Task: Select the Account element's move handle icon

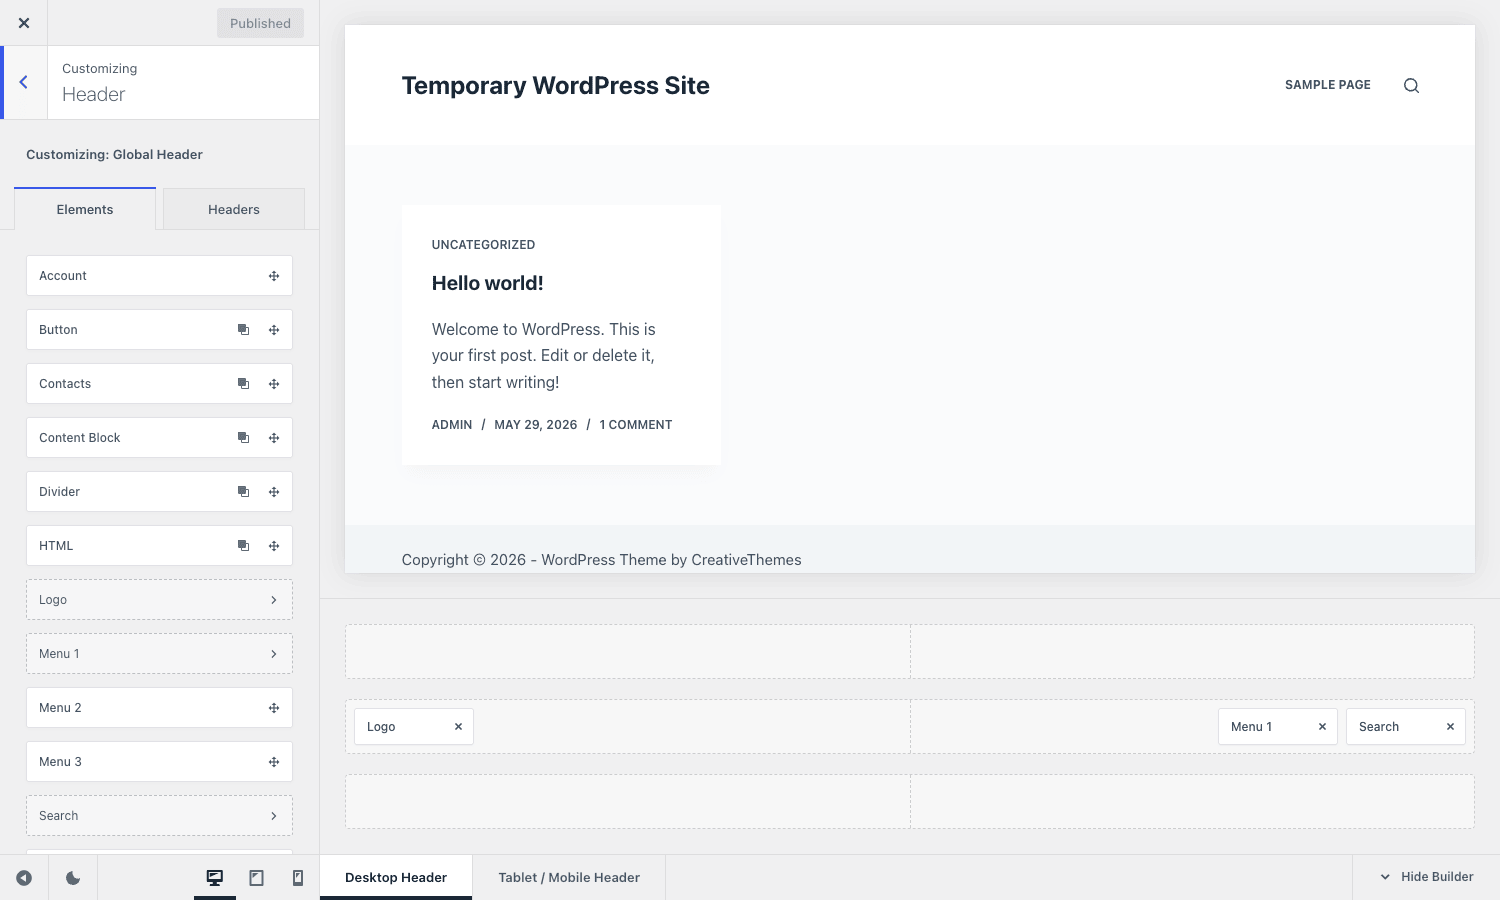Action: point(274,276)
